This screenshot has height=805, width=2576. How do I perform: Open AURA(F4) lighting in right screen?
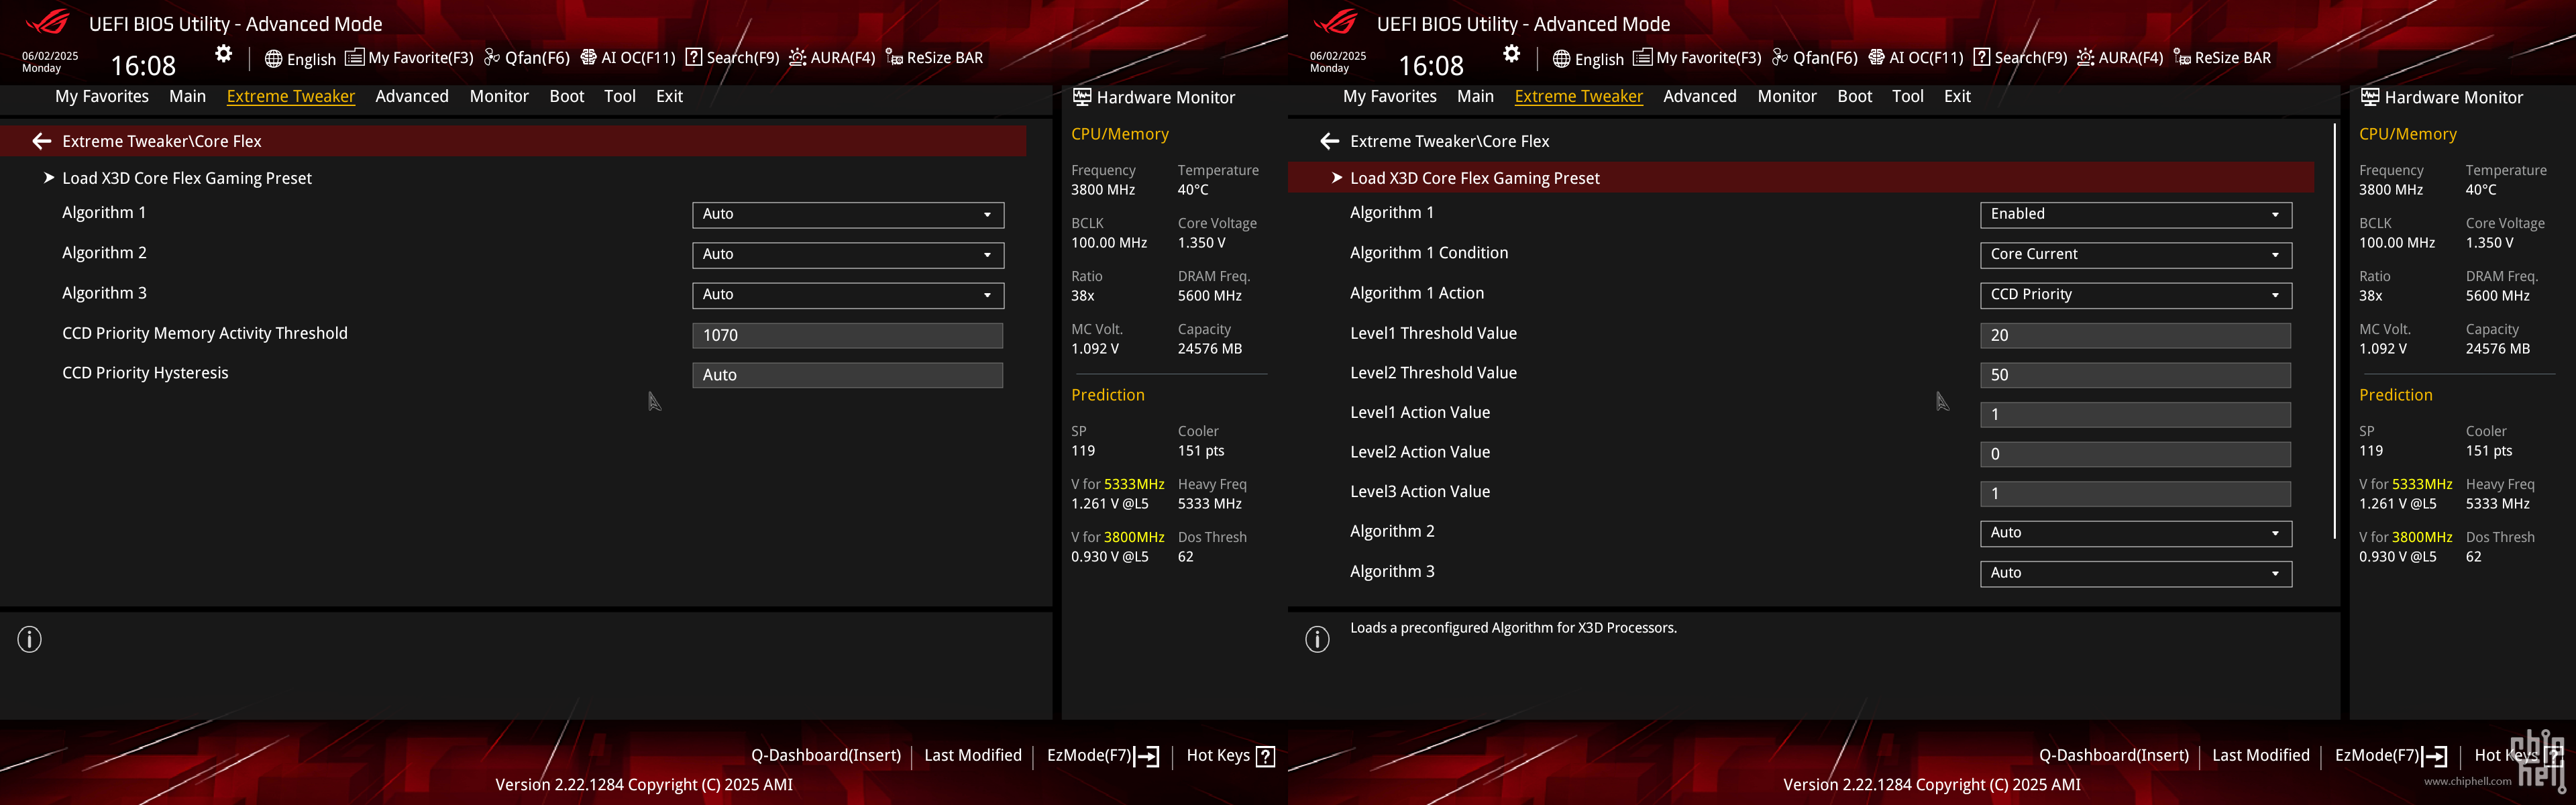click(2120, 58)
